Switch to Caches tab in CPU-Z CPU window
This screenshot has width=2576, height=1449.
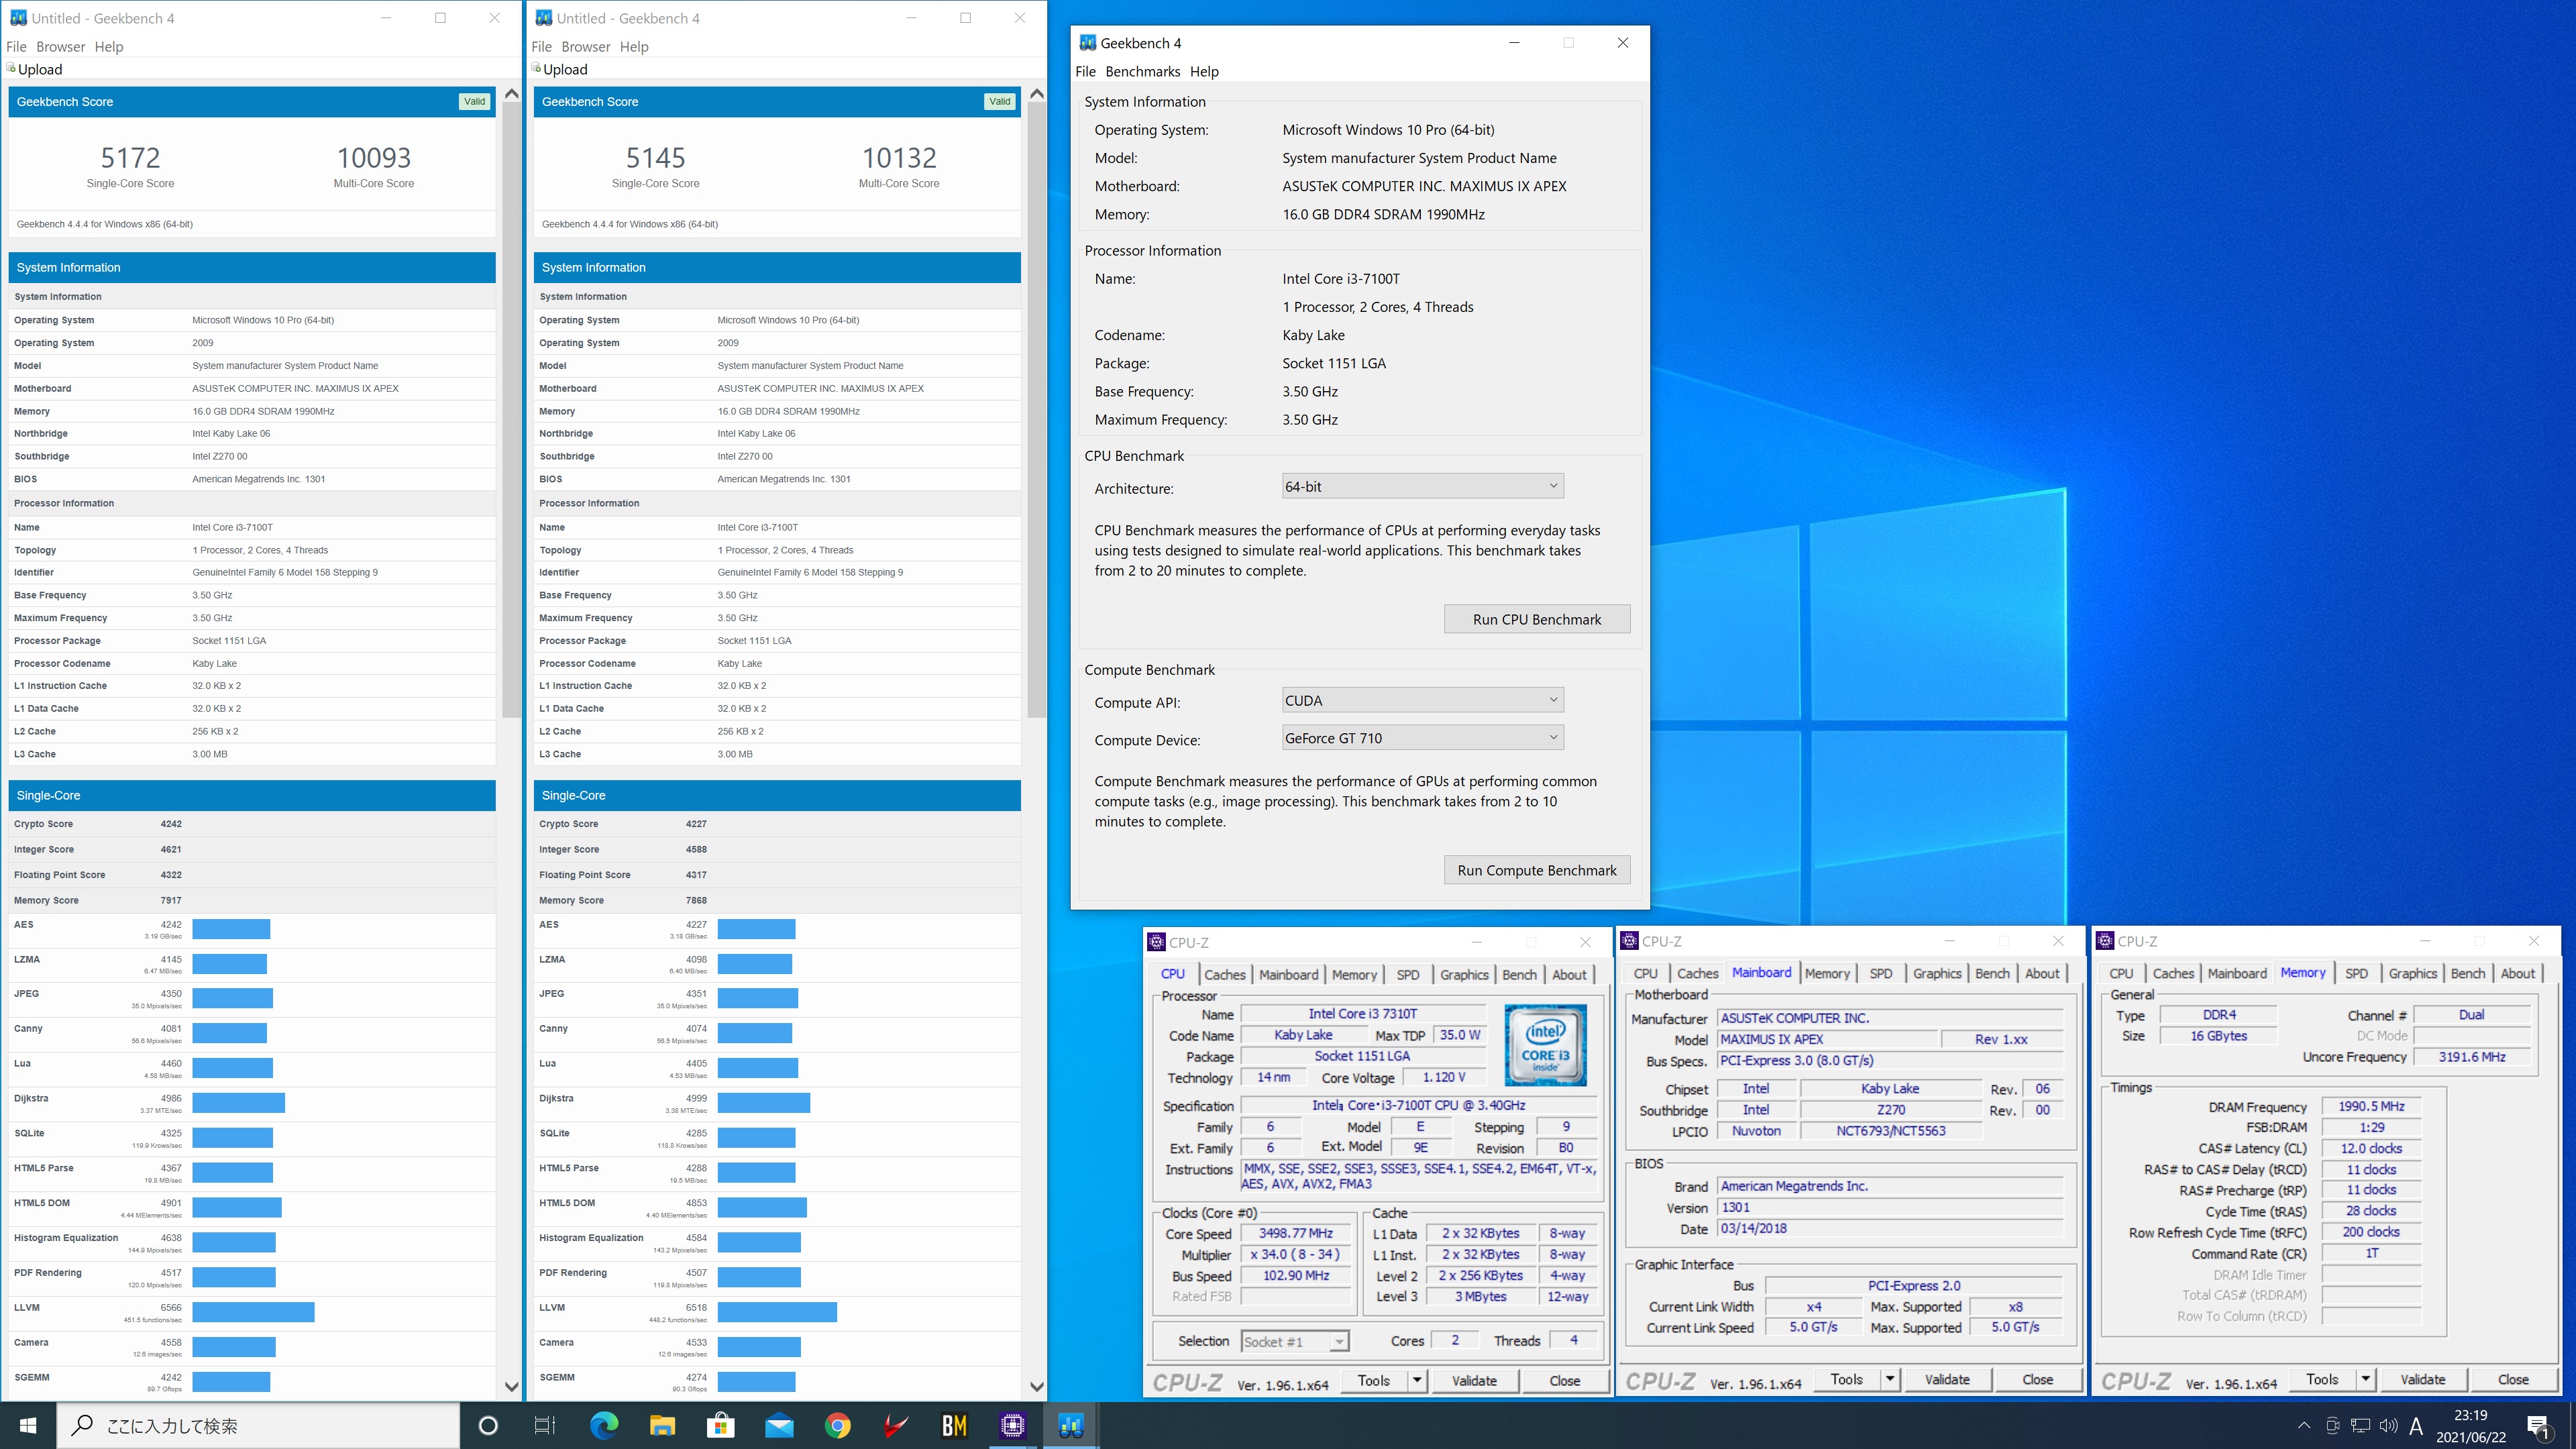1225,974
